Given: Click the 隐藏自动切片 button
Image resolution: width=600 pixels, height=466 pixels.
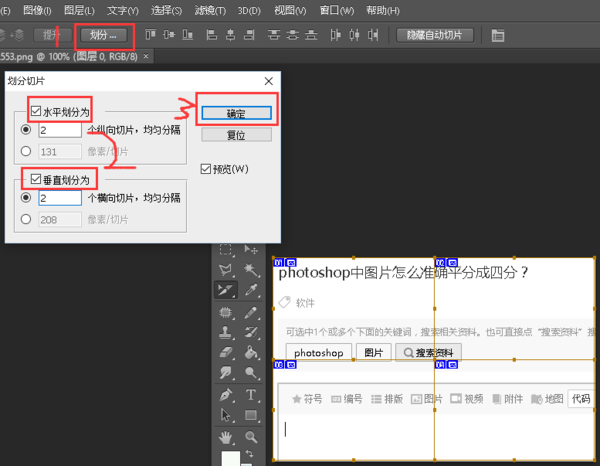Looking at the screenshot, I should [435, 35].
